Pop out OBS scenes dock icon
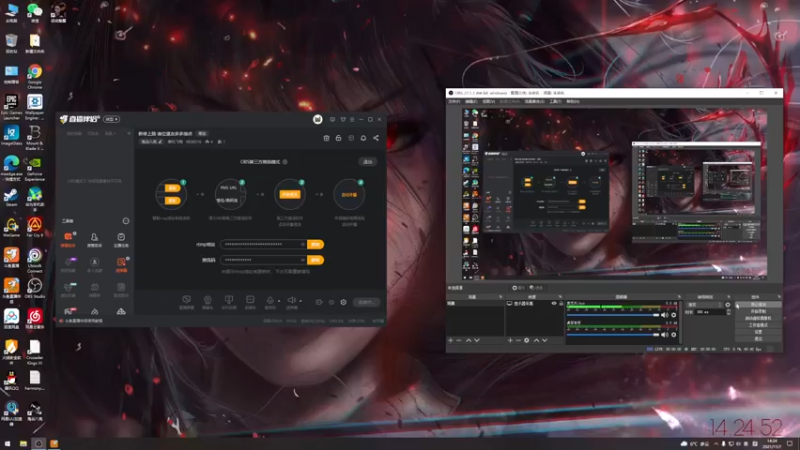Screen dimensions: 800x450 coord(501,297)
